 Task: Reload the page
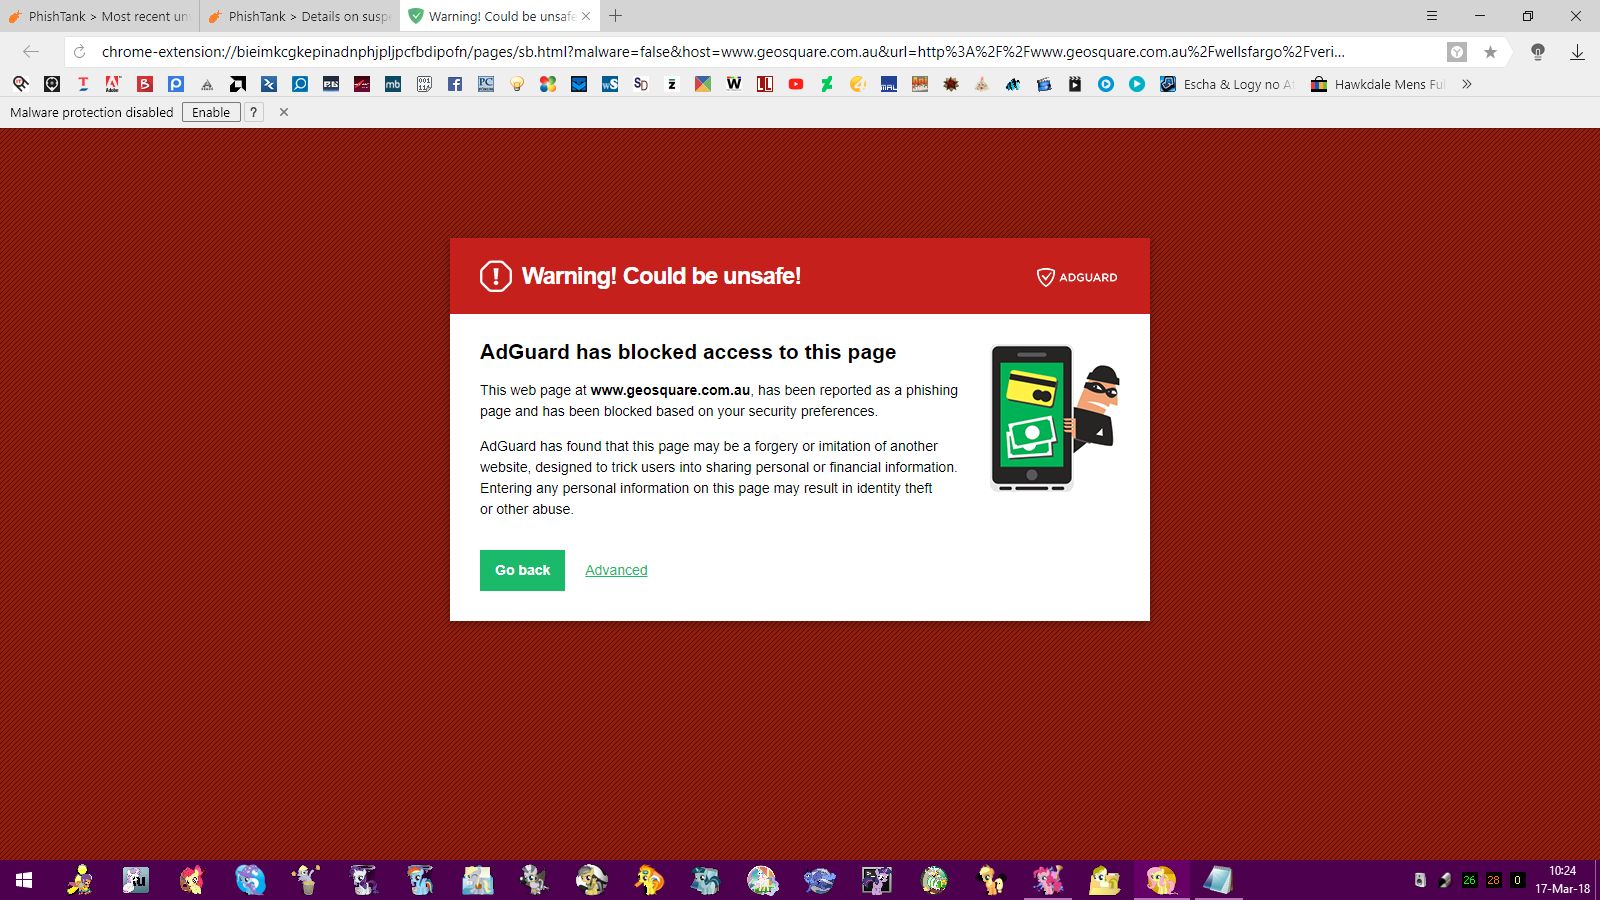80,52
